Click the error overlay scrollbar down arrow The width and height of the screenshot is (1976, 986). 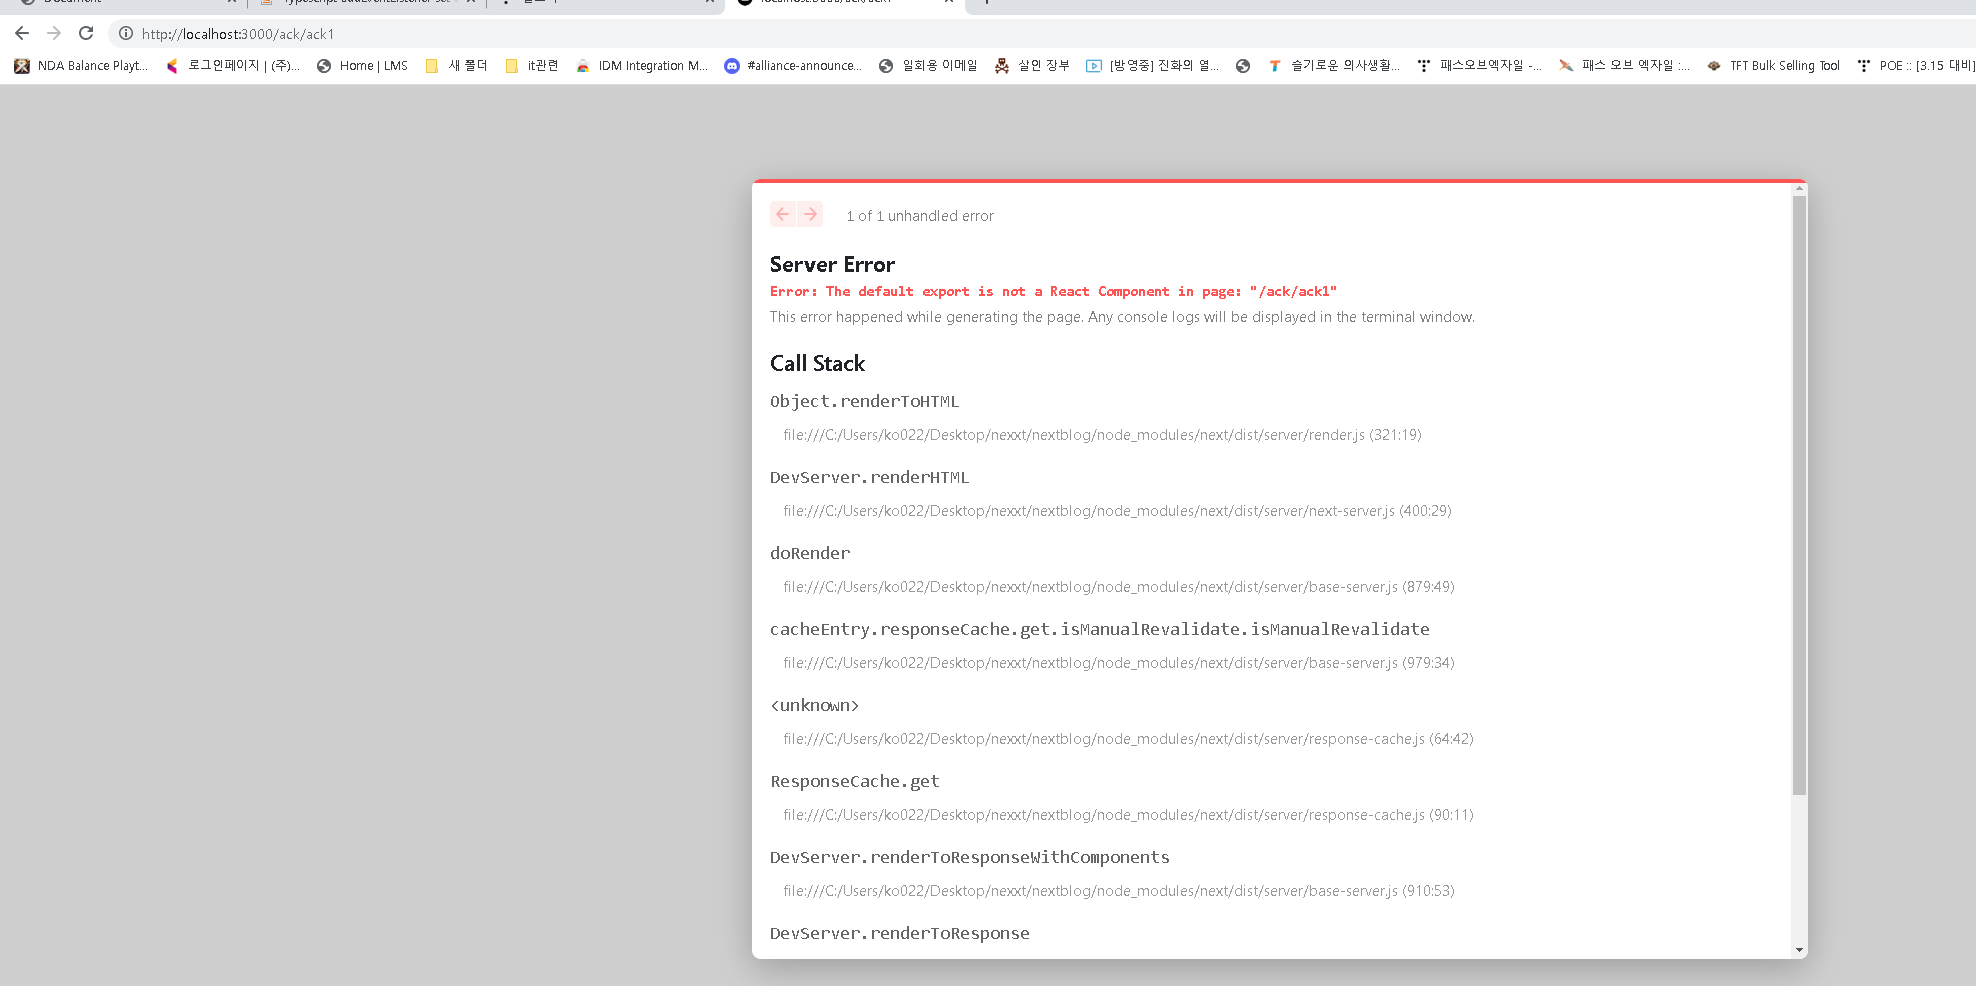[x=1799, y=950]
